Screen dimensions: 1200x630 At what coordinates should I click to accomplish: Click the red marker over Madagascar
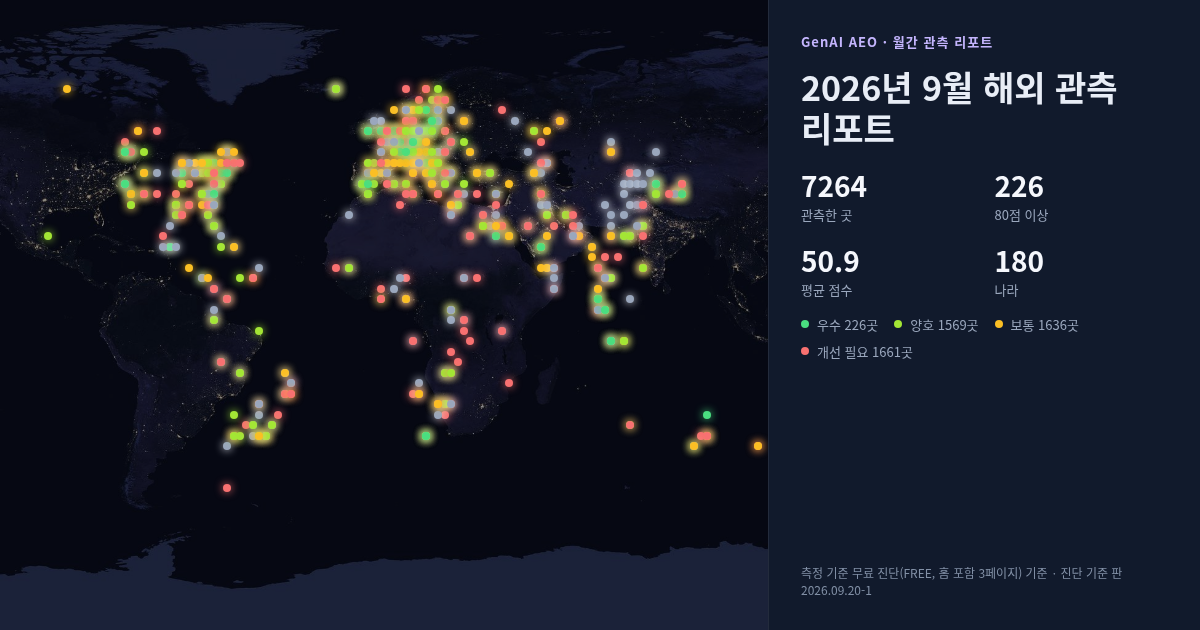pyautogui.click(x=509, y=383)
